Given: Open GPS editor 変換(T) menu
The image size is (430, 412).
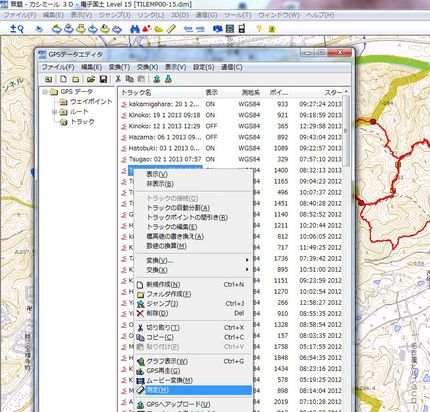Looking at the screenshot, I should [119, 67].
